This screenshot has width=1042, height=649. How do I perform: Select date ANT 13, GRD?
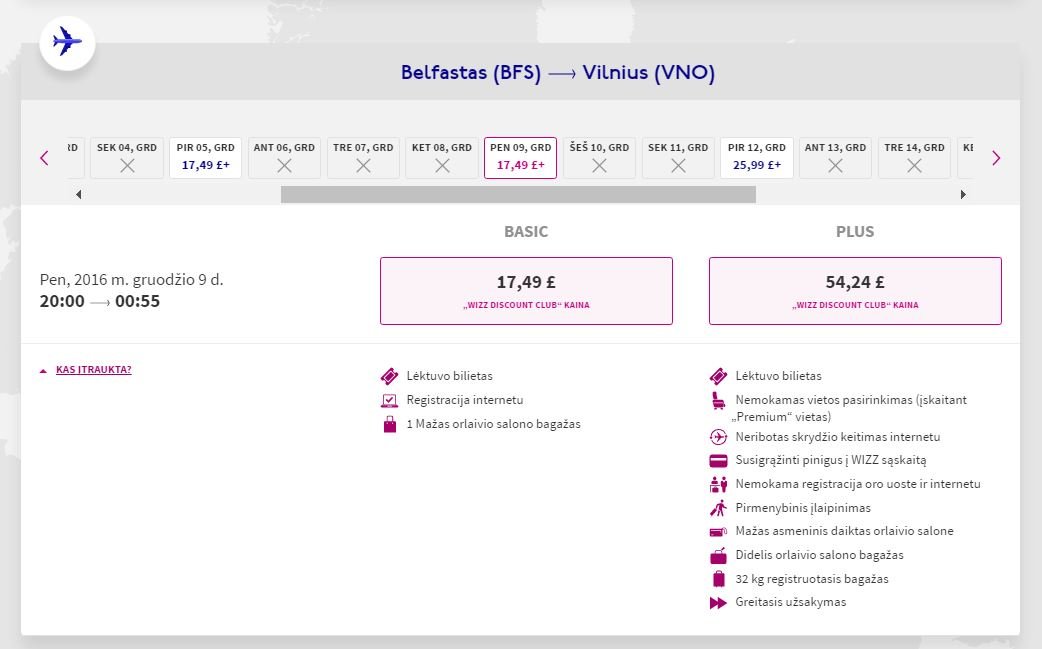835,158
